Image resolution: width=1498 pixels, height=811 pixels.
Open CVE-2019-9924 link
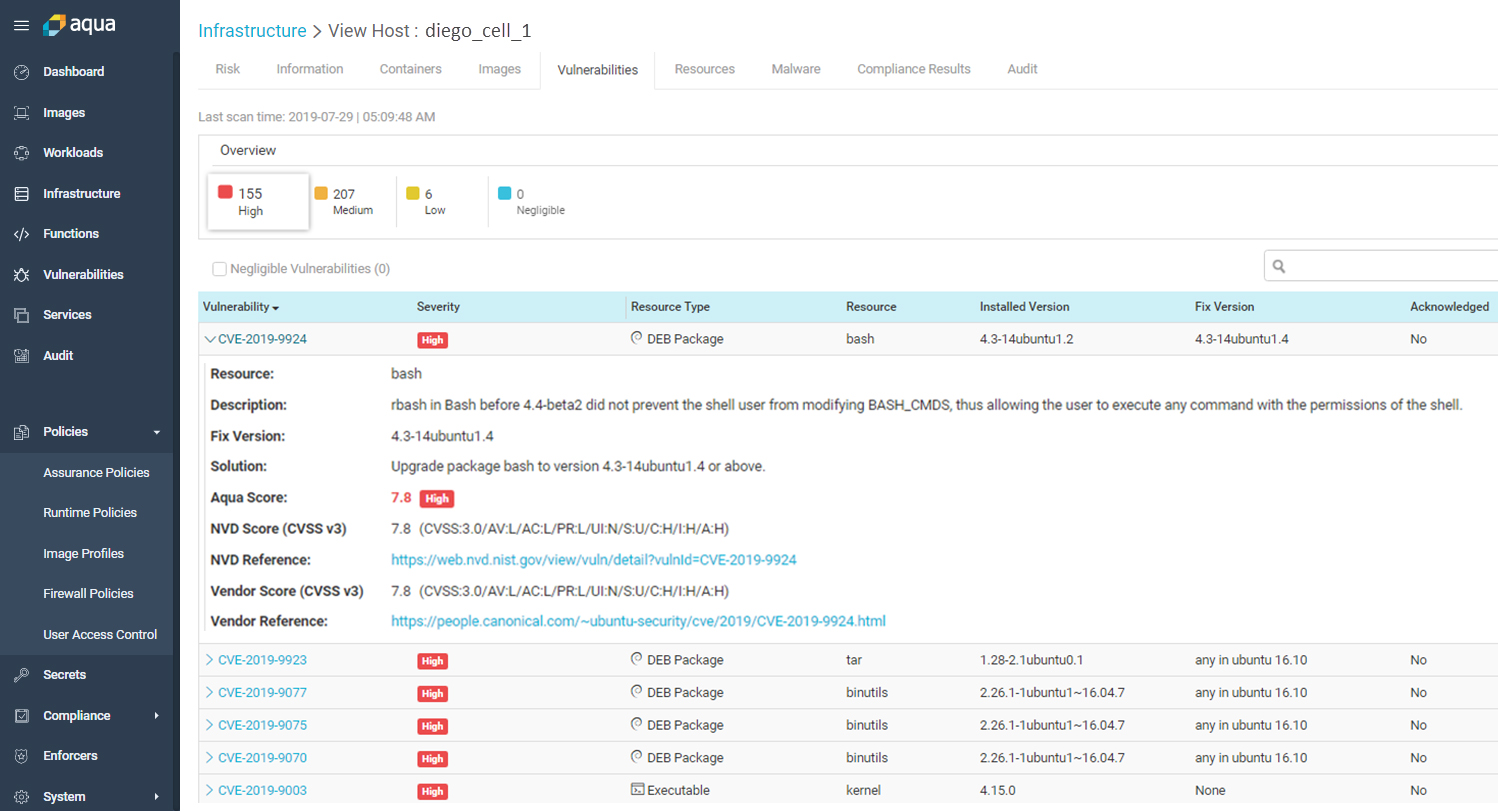[262, 339]
